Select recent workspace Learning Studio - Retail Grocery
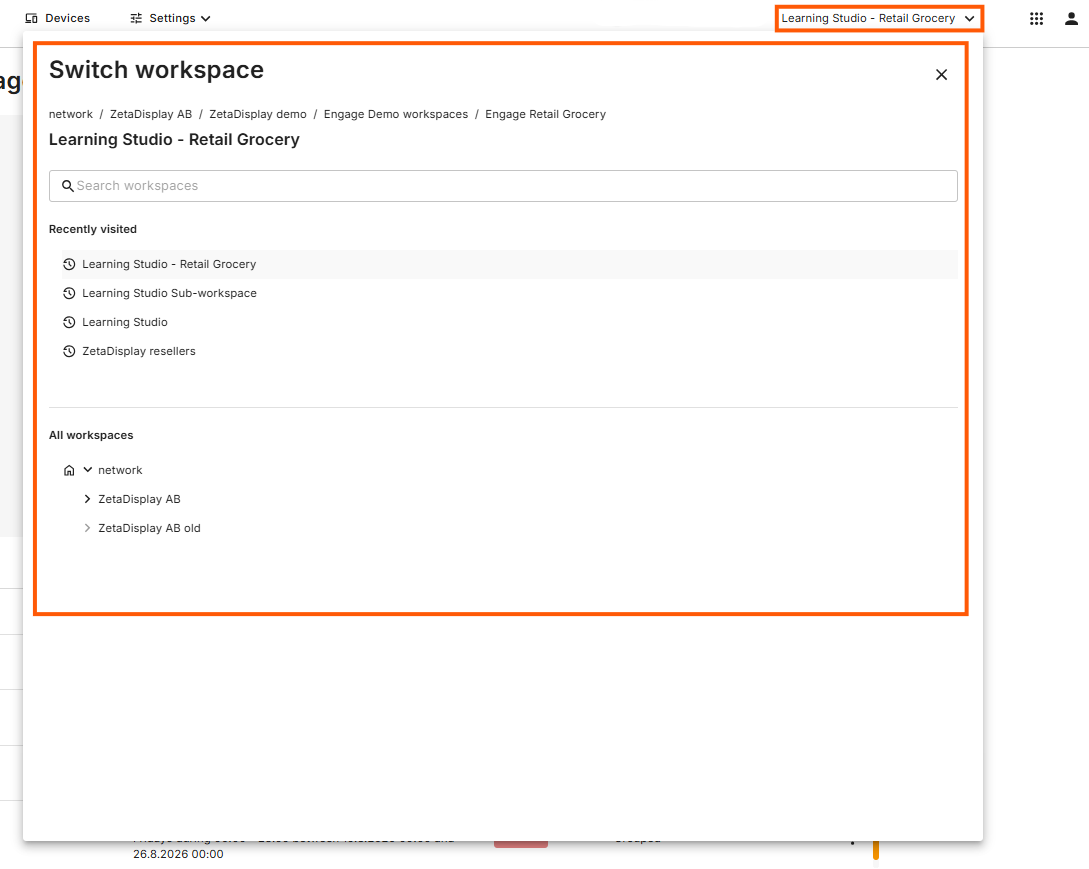The width and height of the screenshot is (1089, 869). tap(509, 264)
